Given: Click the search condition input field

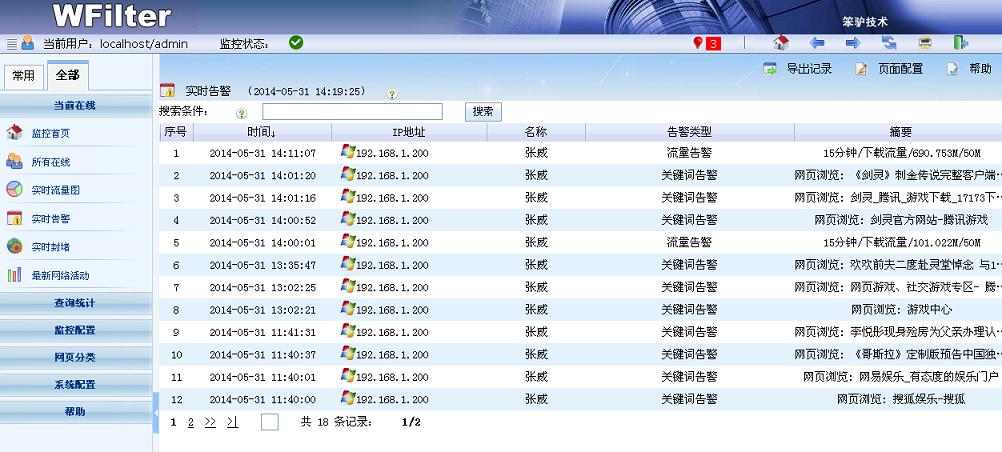Looking at the screenshot, I should tap(352, 112).
